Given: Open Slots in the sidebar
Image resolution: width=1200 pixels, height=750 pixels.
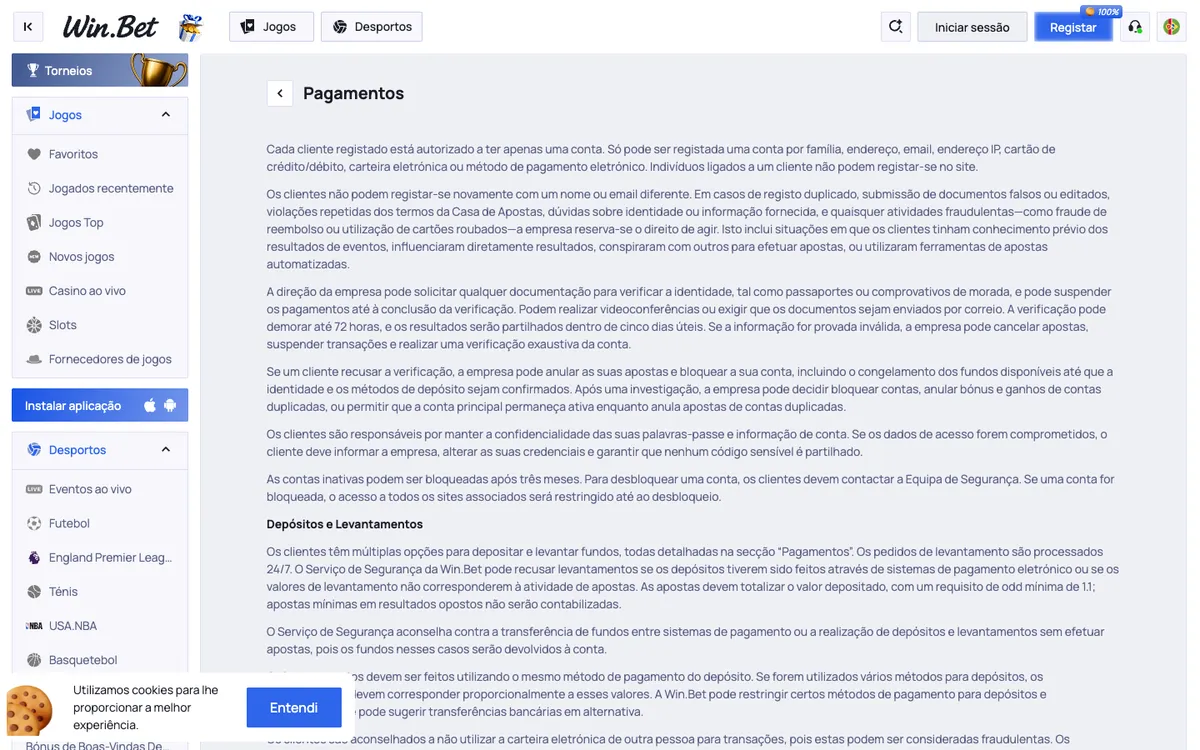Looking at the screenshot, I should tap(63, 325).
